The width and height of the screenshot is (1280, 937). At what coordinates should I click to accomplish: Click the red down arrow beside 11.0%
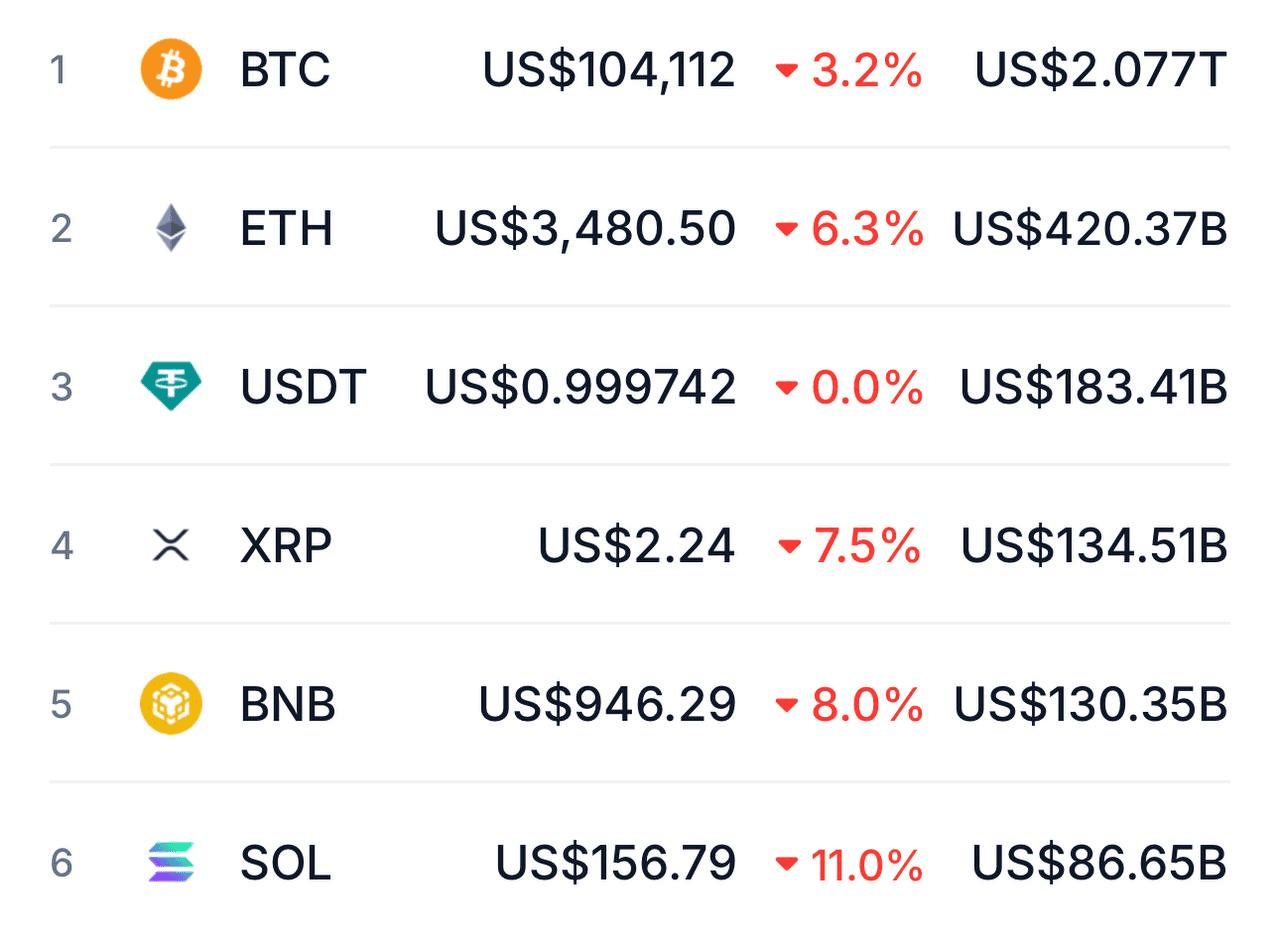[787, 863]
